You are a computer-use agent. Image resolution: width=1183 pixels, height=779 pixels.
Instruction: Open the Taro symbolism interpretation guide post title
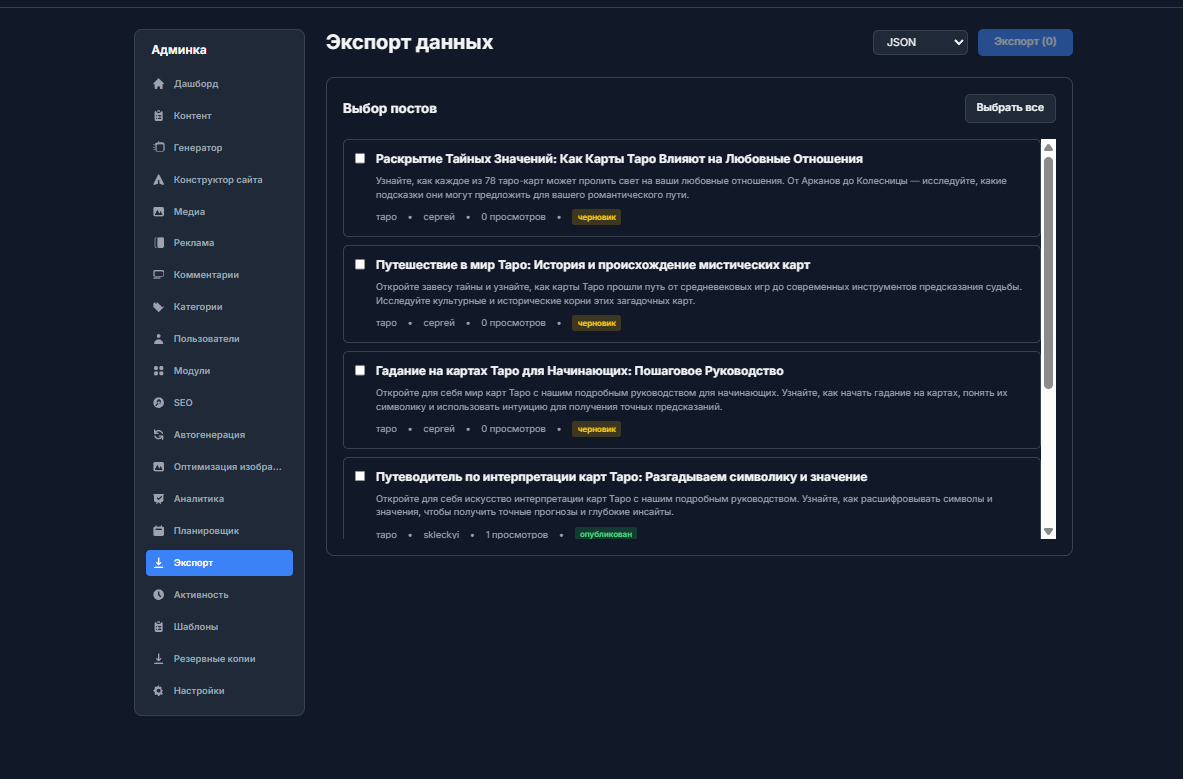[621, 476]
